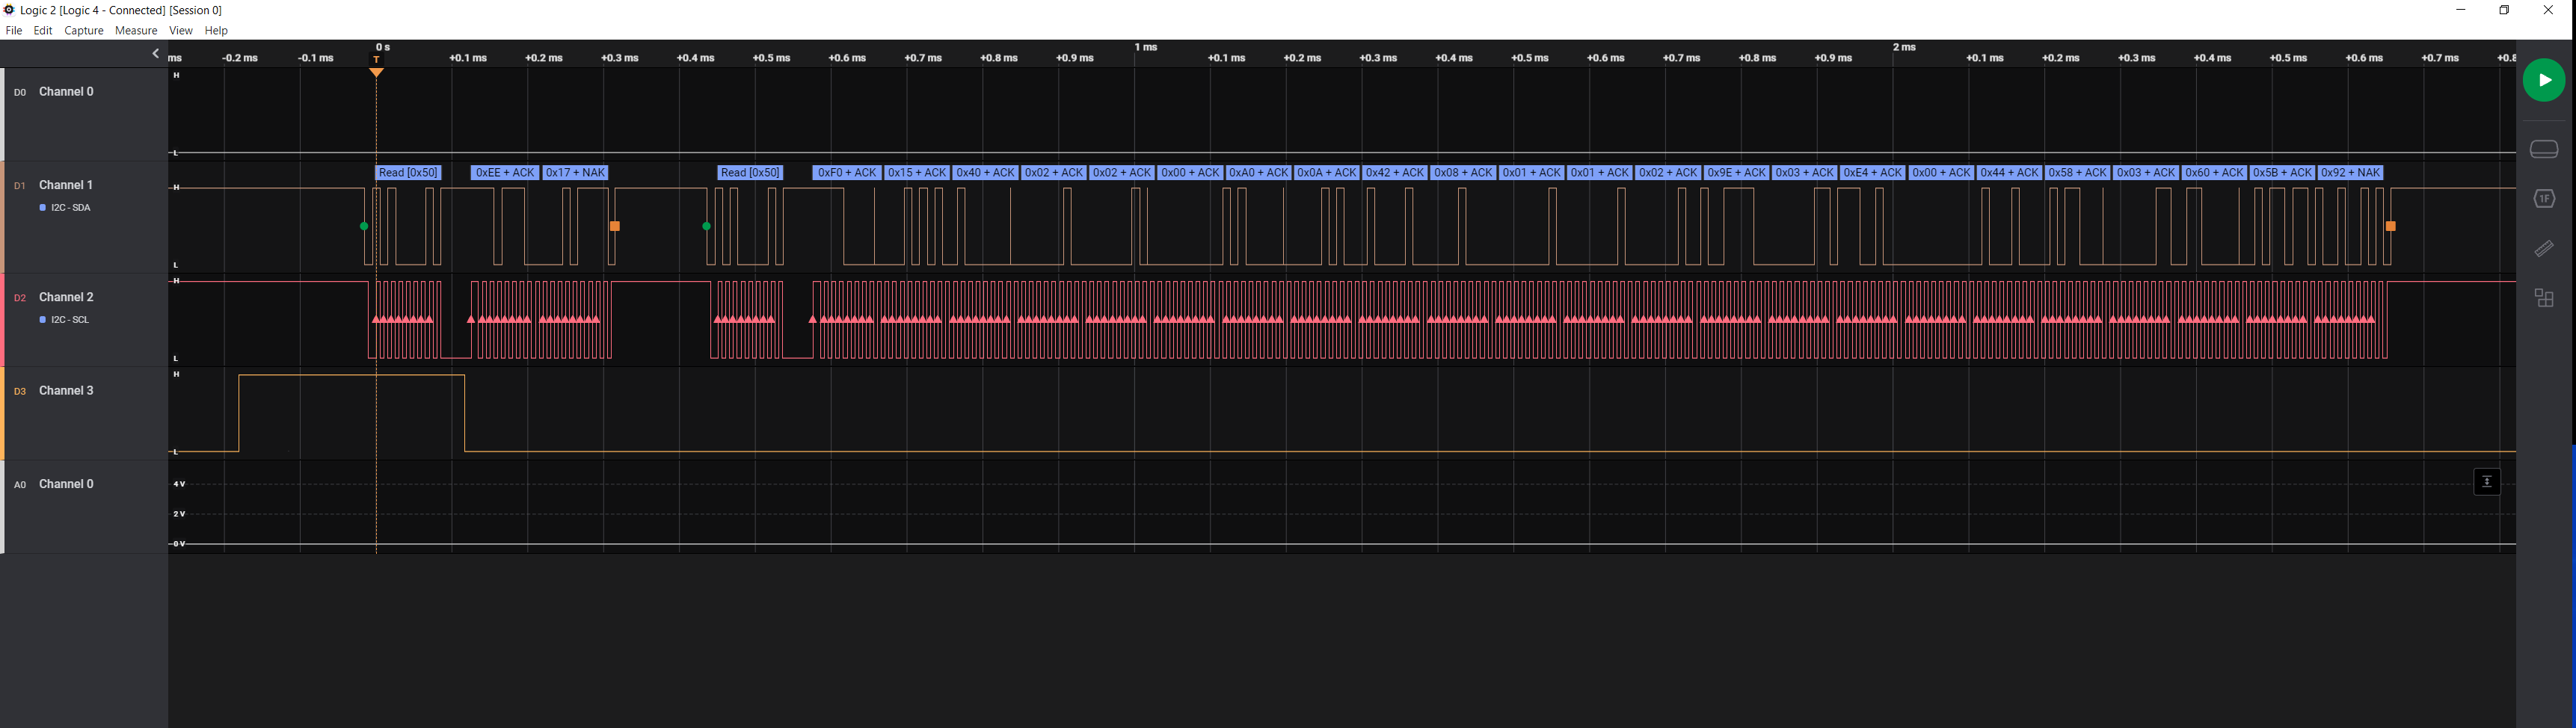Open the Extensions panel icon
Screen dimensions: 2576x728
pos(2543,298)
